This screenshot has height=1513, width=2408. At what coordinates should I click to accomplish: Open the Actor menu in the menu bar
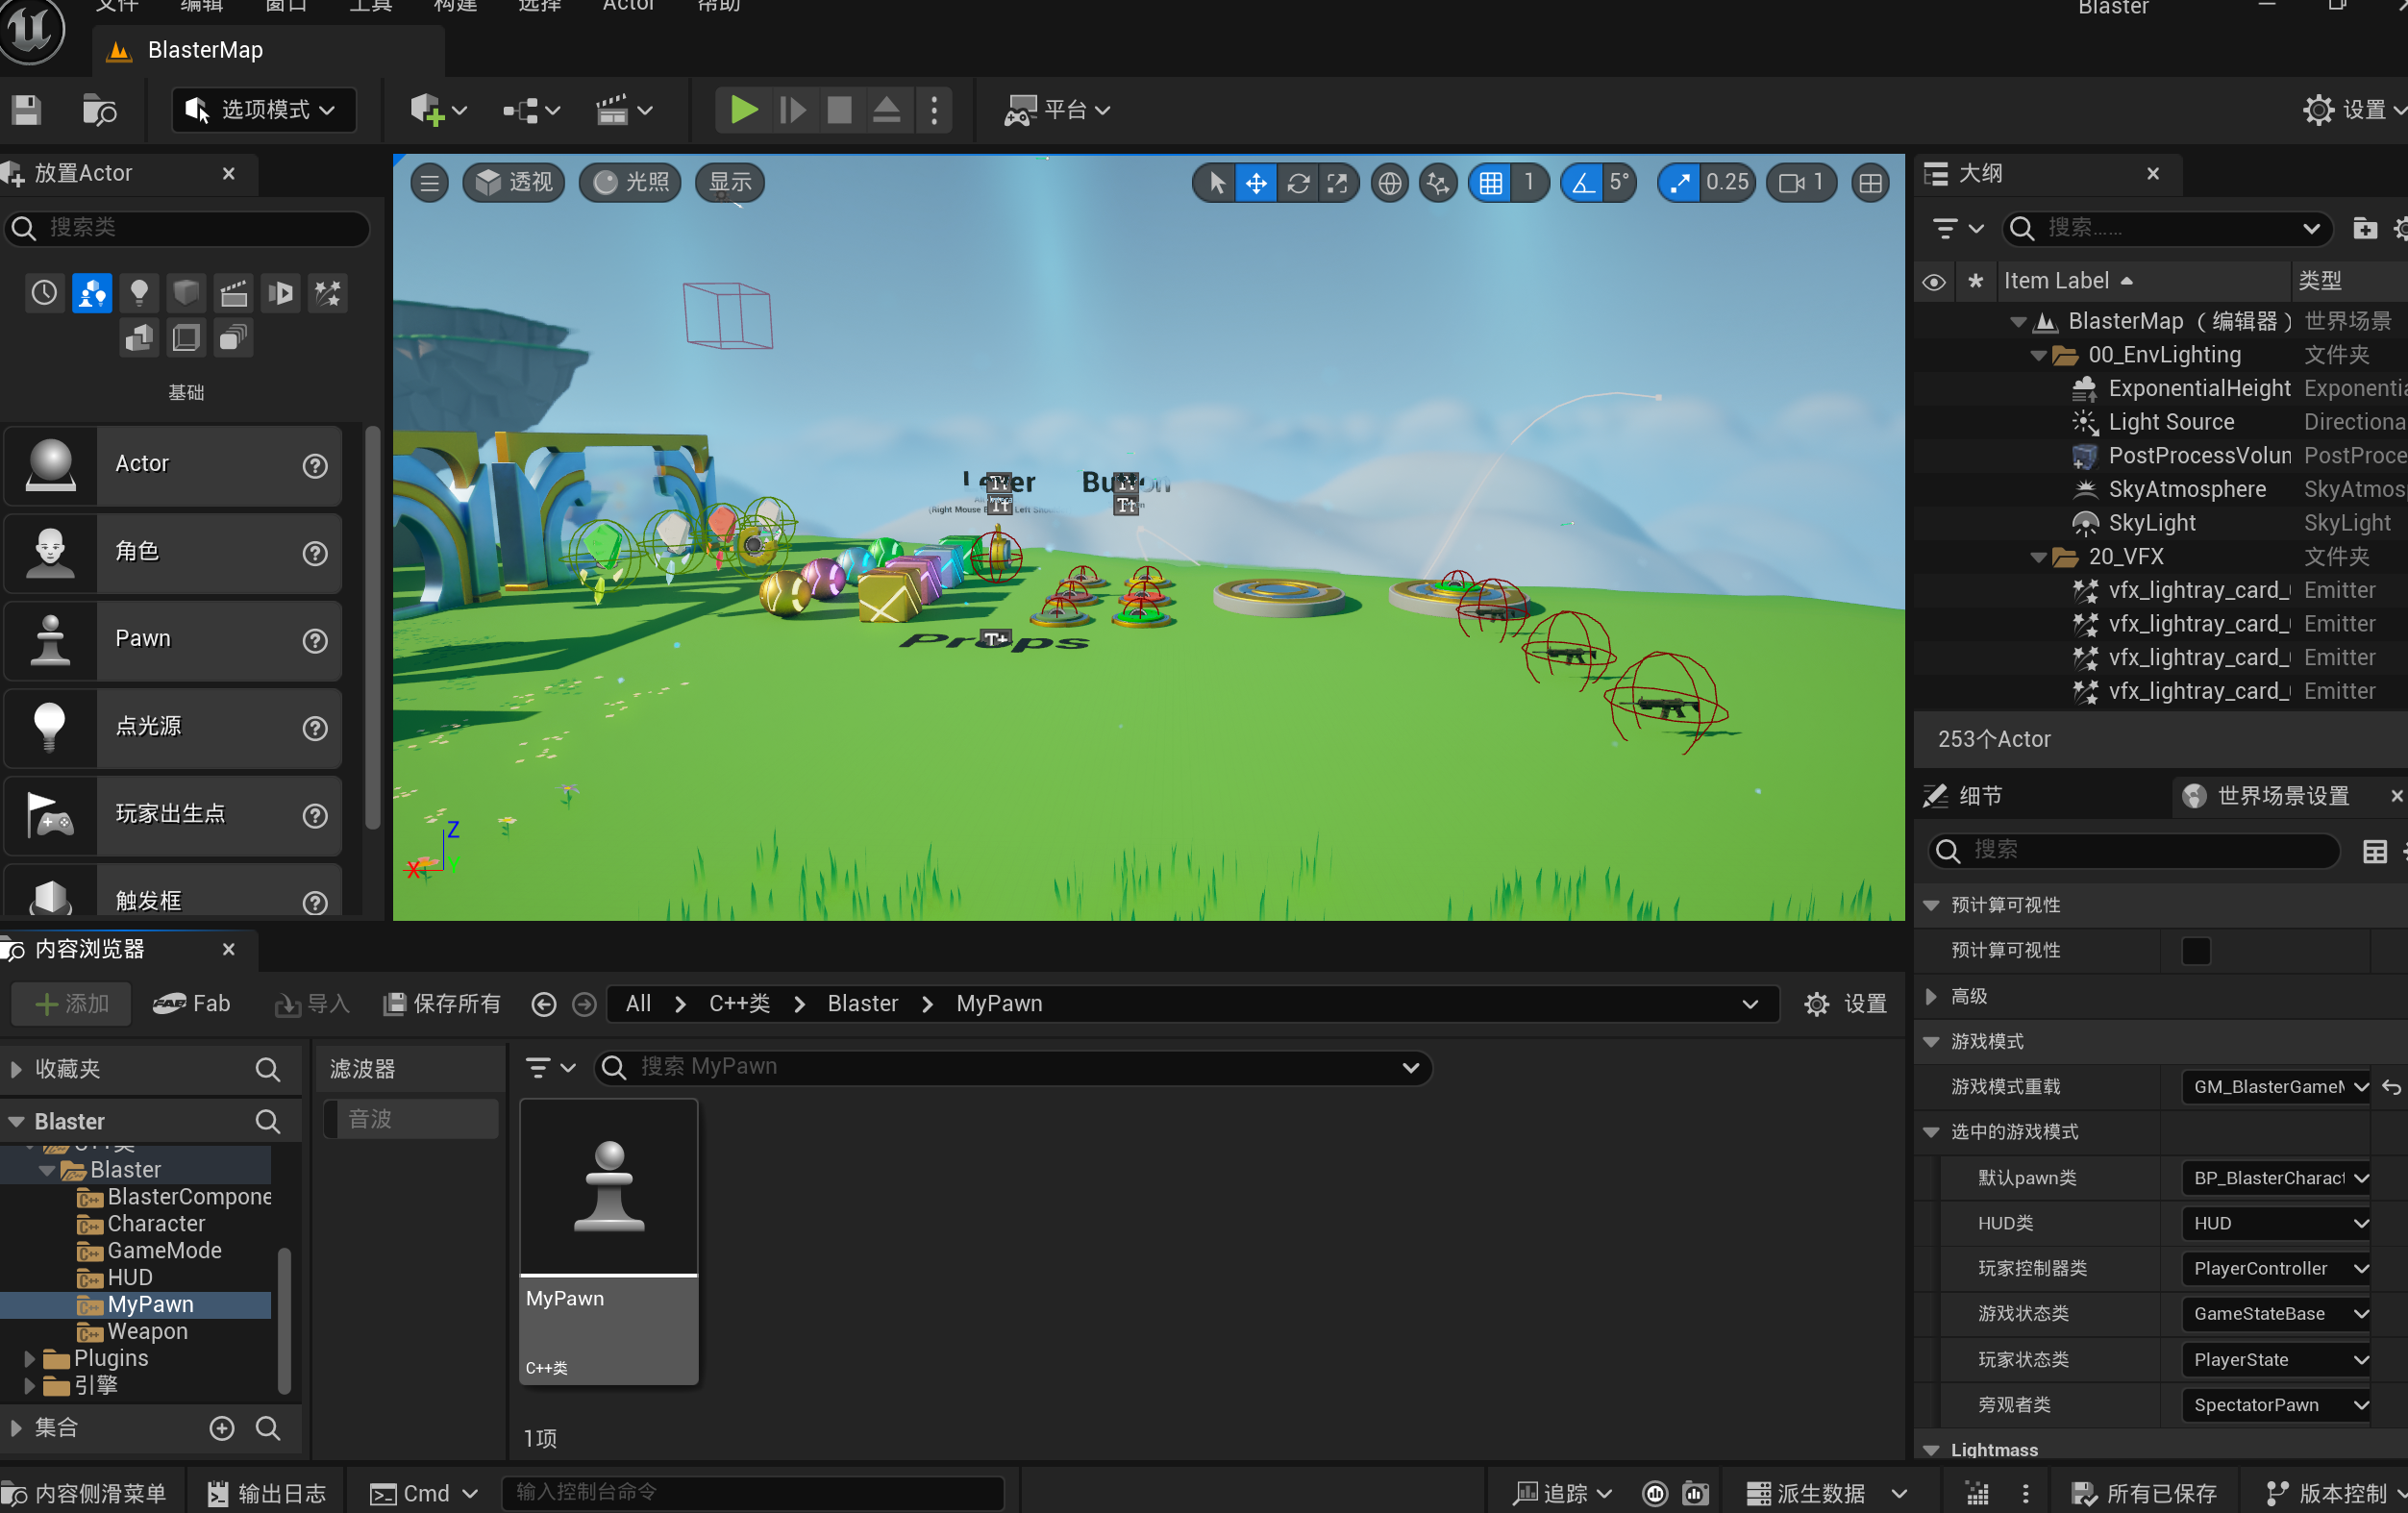pyautogui.click(x=628, y=5)
